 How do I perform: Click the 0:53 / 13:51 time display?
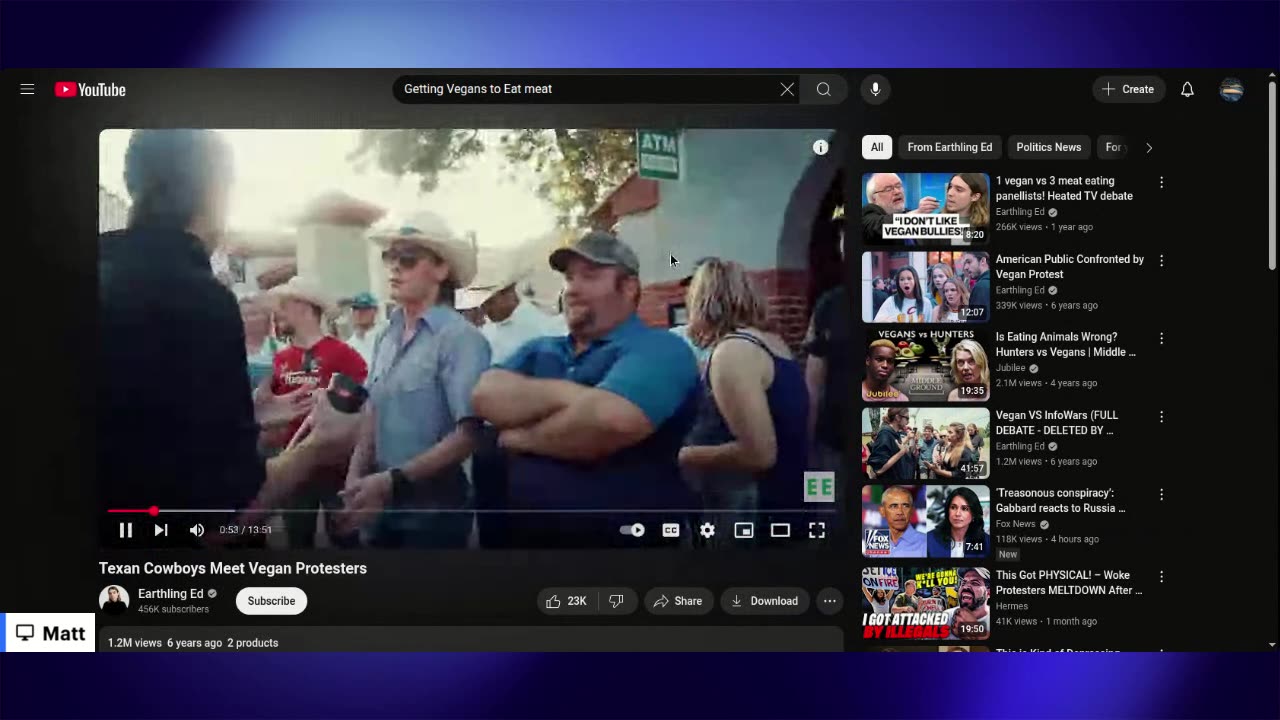tap(246, 530)
